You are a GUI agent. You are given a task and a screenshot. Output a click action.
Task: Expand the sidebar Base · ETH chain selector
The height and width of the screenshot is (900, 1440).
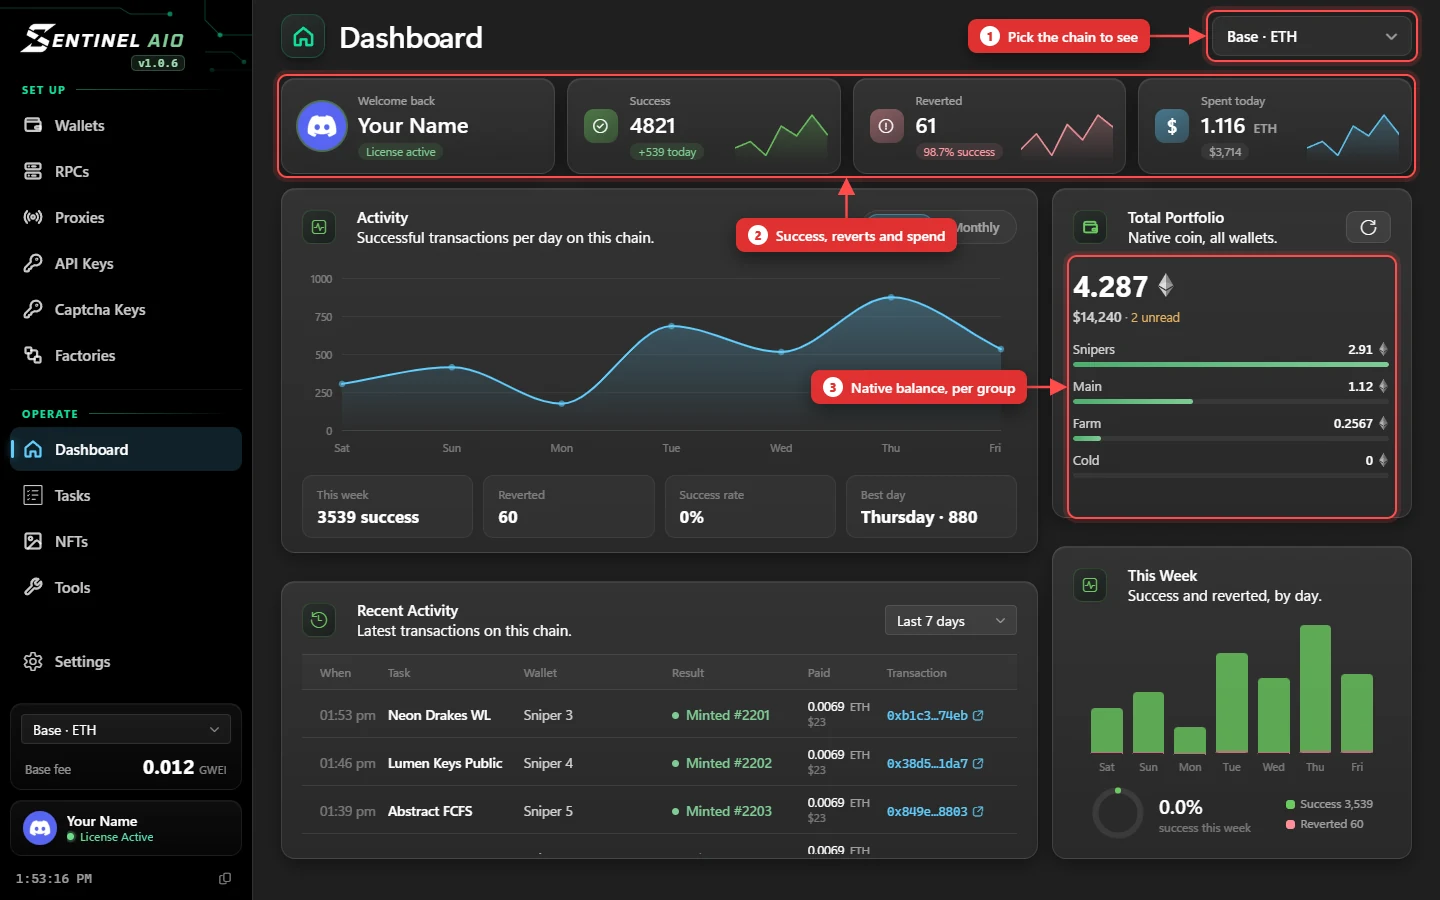pyautogui.click(x=126, y=729)
